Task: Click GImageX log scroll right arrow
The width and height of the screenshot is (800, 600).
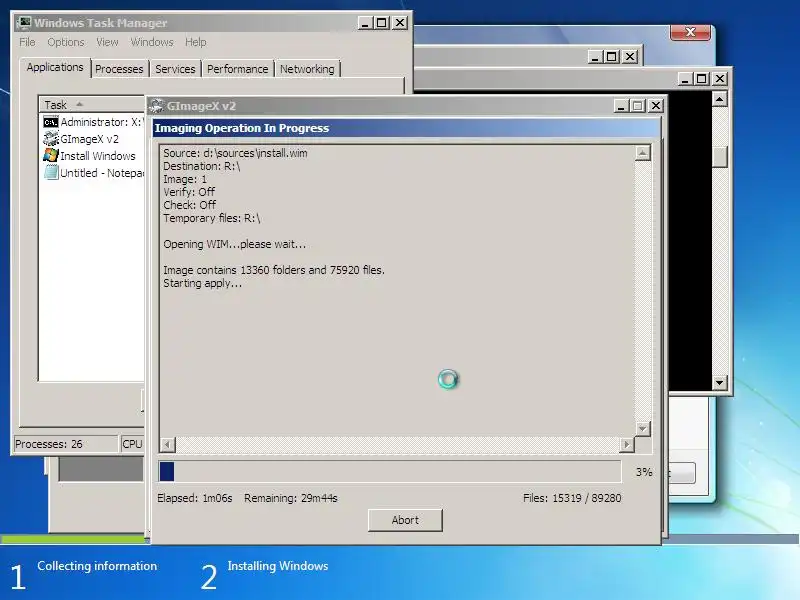Action: tap(627, 445)
